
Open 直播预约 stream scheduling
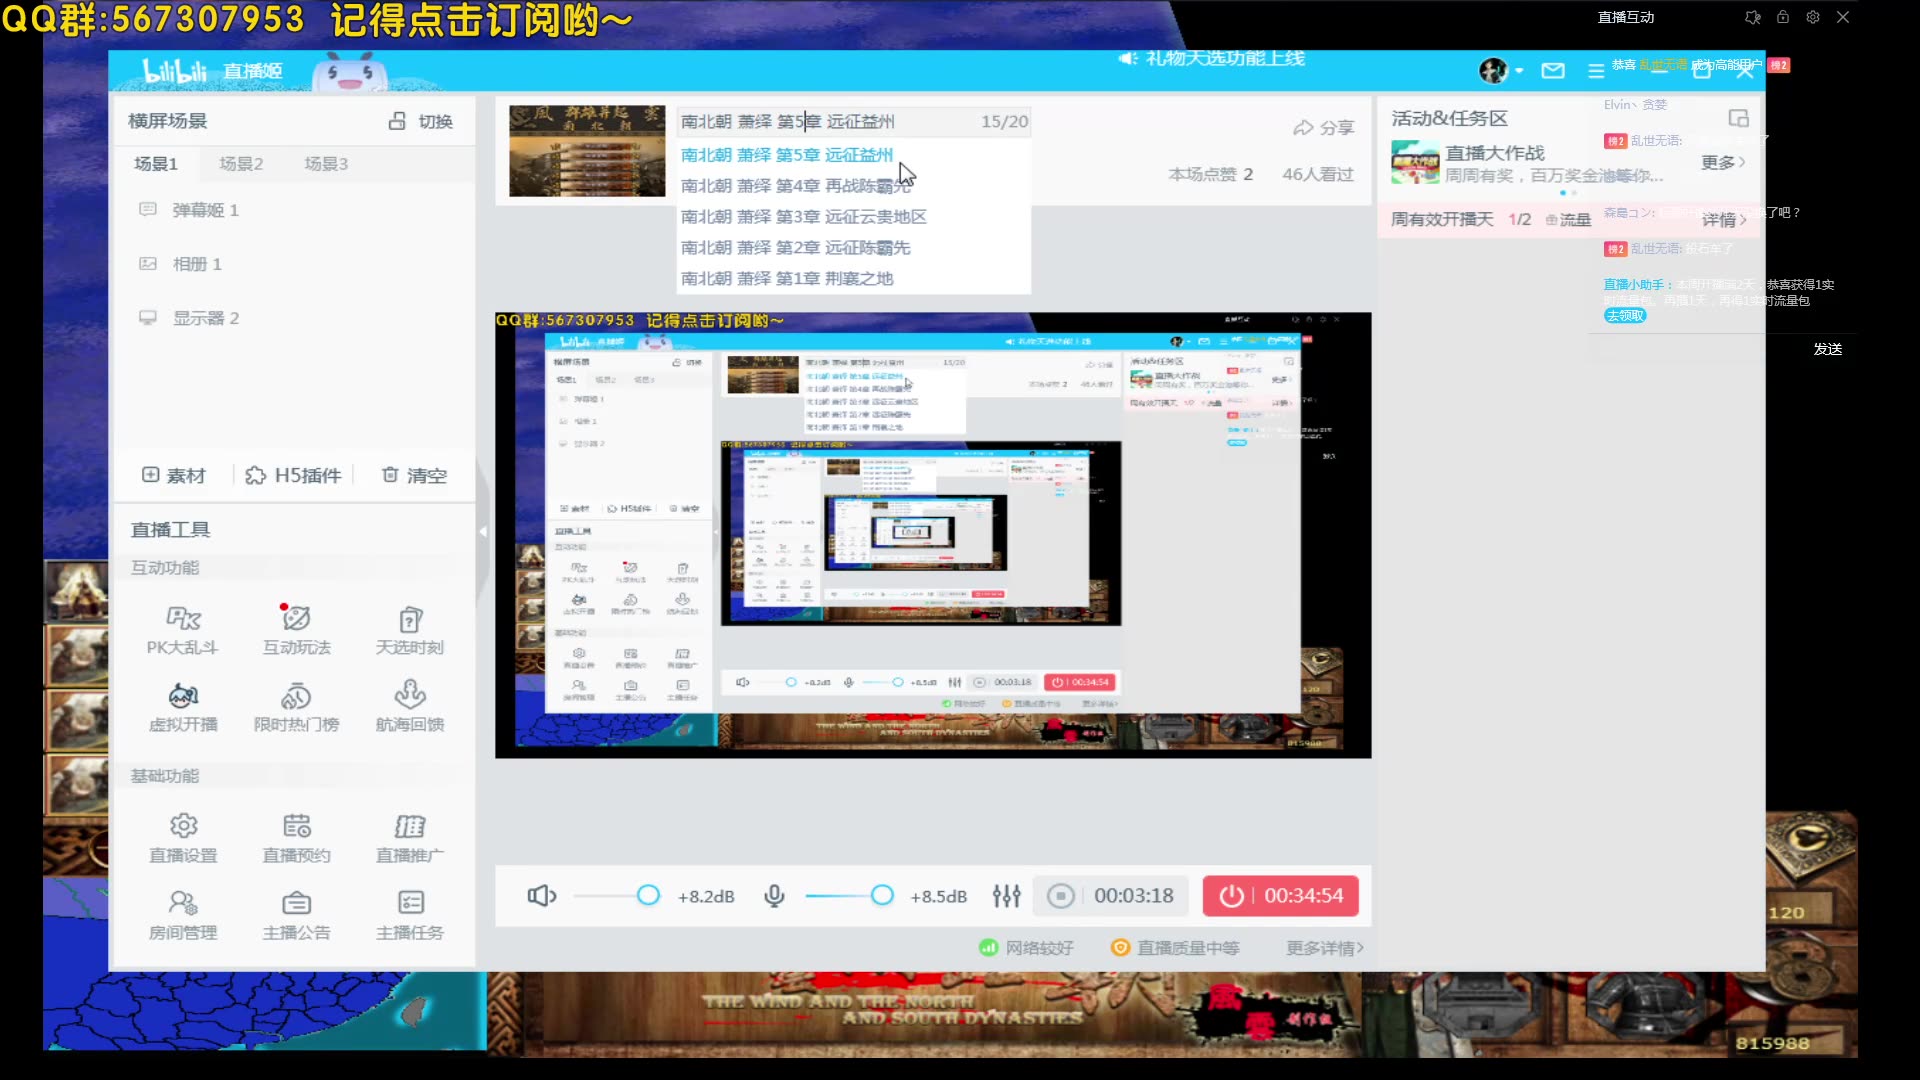296,838
